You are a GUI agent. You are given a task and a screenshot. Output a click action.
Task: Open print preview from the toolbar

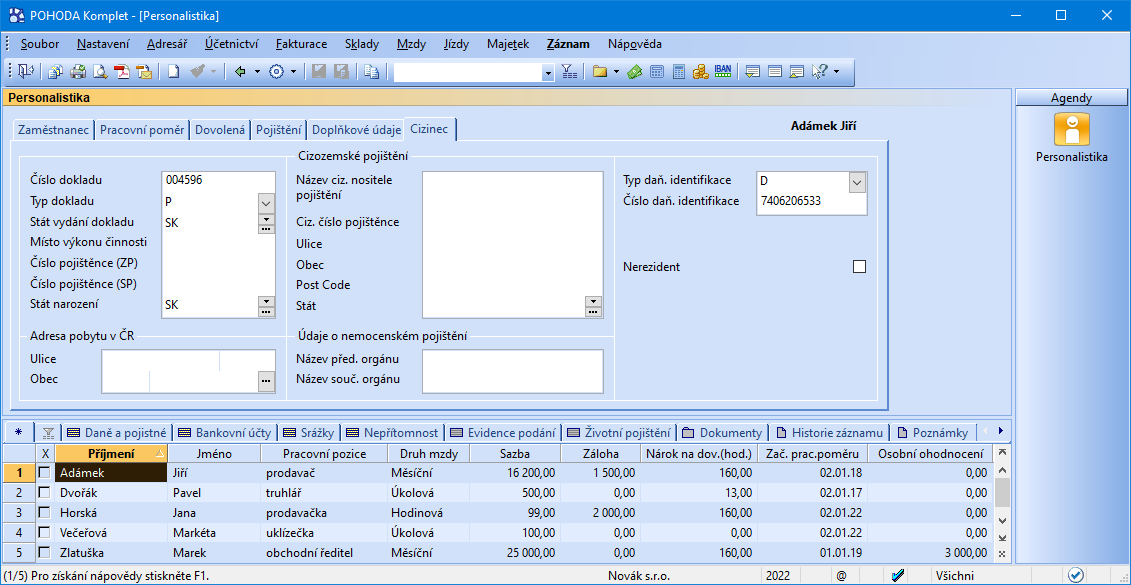pos(99,72)
